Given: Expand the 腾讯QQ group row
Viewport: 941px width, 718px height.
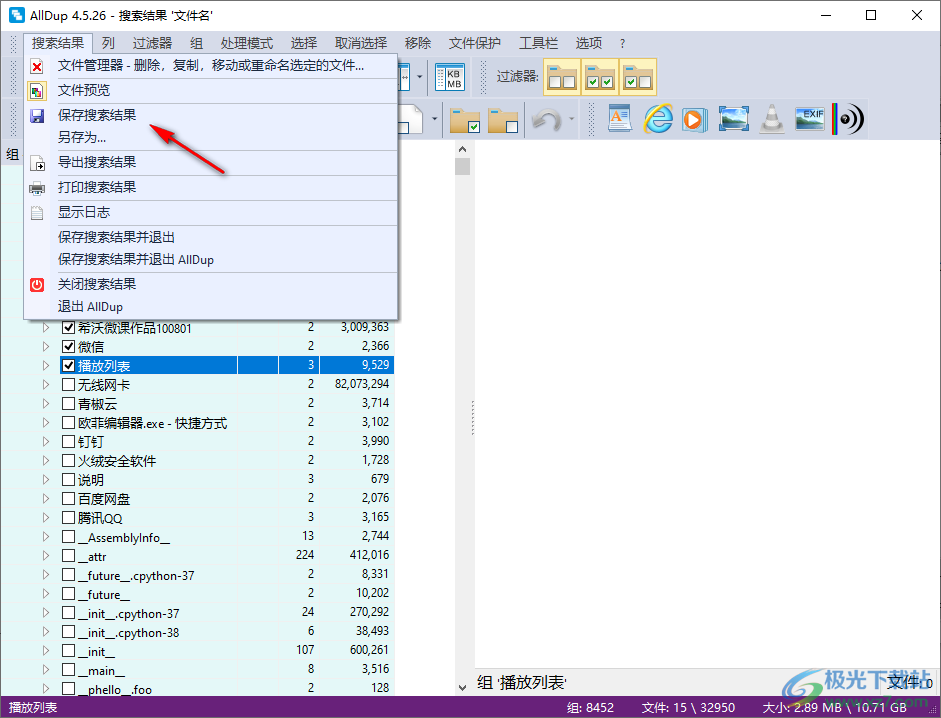Looking at the screenshot, I should (x=46, y=517).
